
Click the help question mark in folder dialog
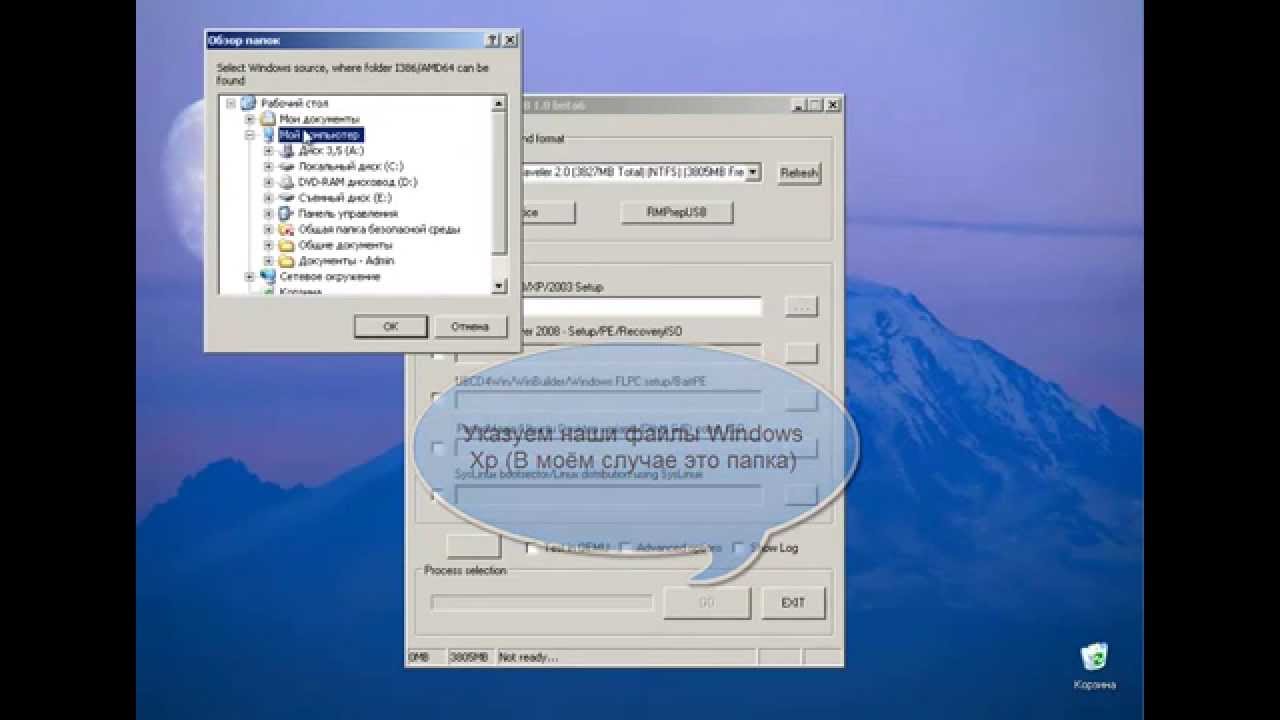tap(492, 40)
